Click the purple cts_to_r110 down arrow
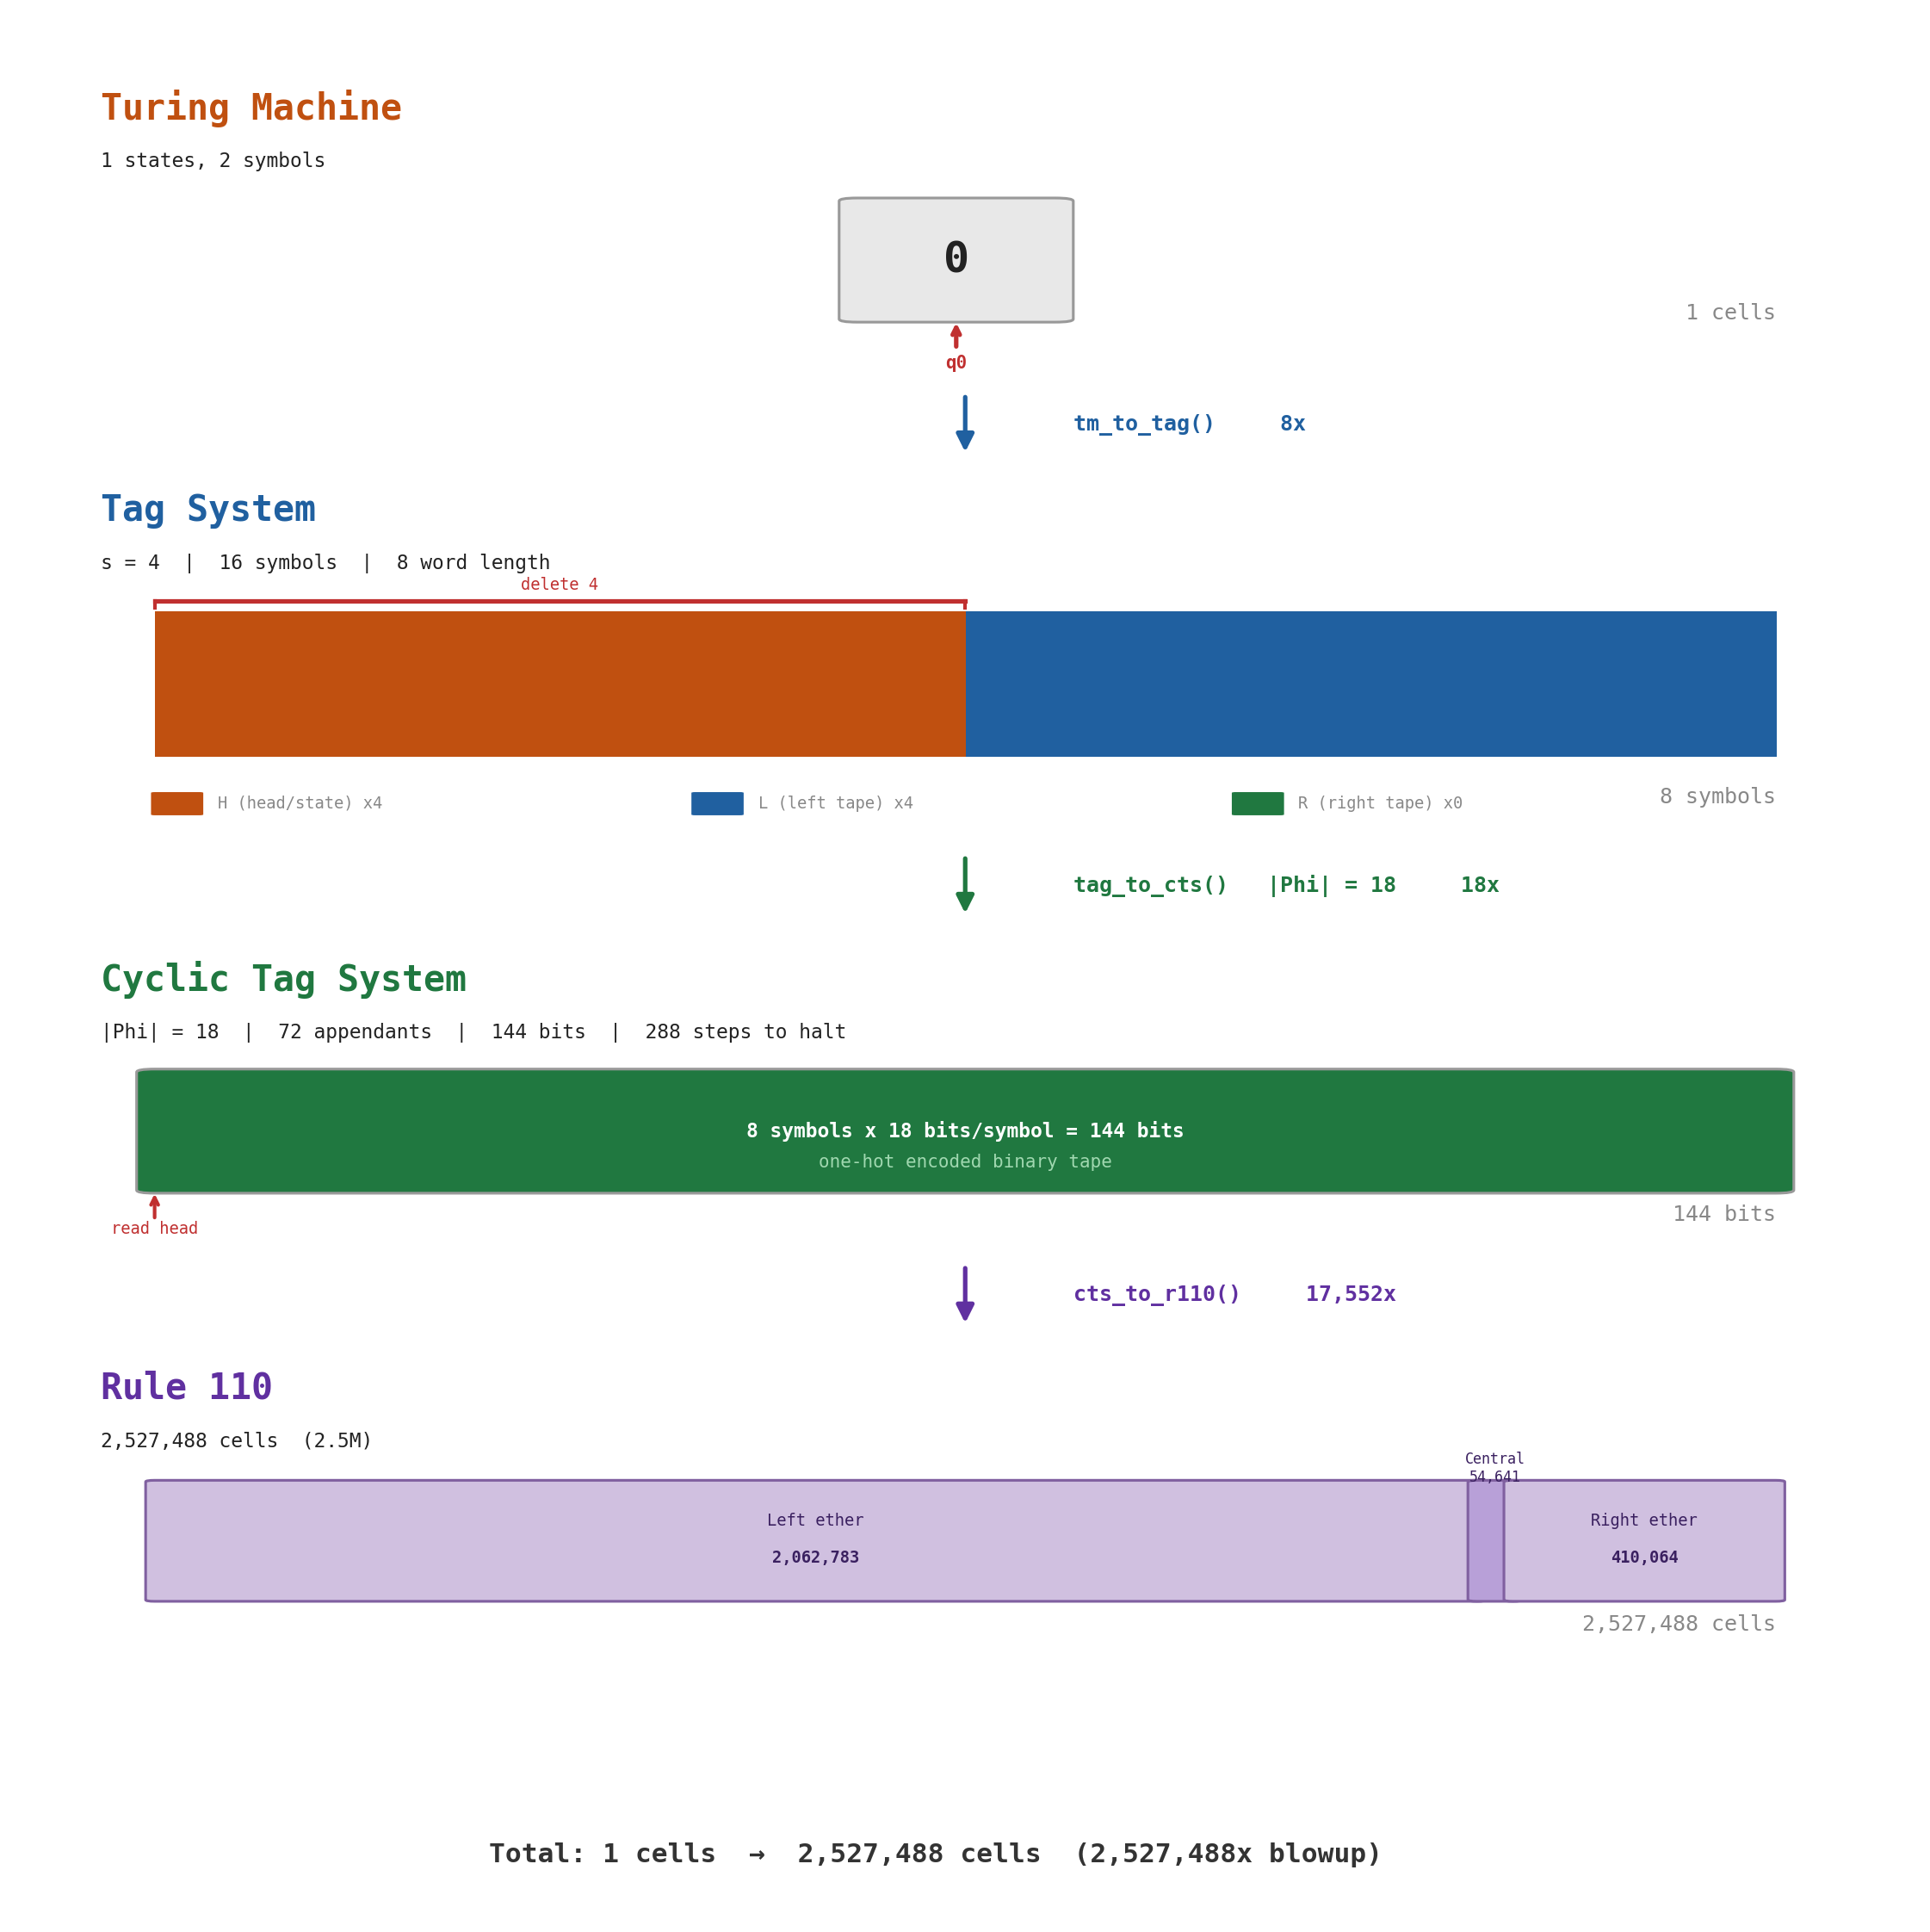 tap(964, 1293)
